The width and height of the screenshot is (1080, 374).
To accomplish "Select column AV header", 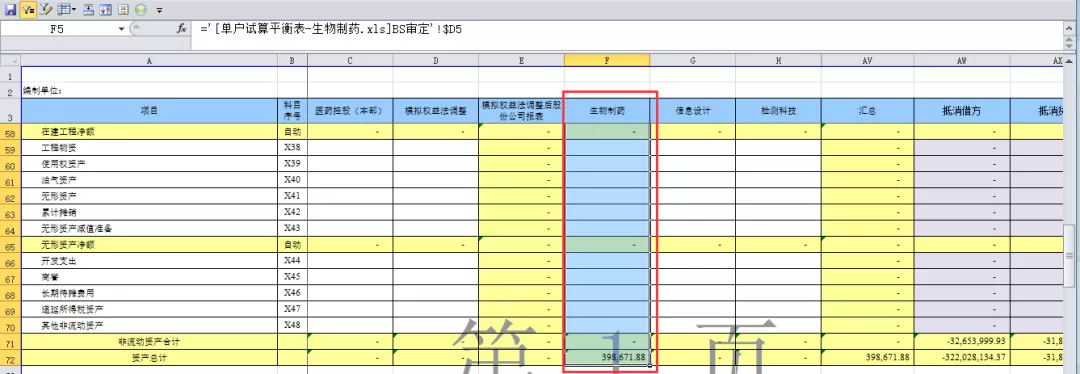I will coord(868,61).
